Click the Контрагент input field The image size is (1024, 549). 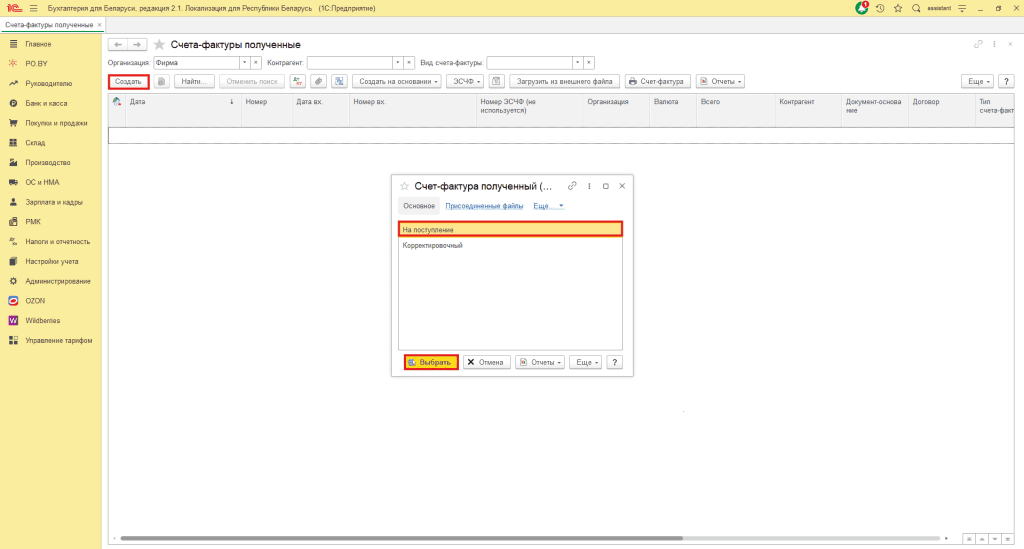click(348, 63)
